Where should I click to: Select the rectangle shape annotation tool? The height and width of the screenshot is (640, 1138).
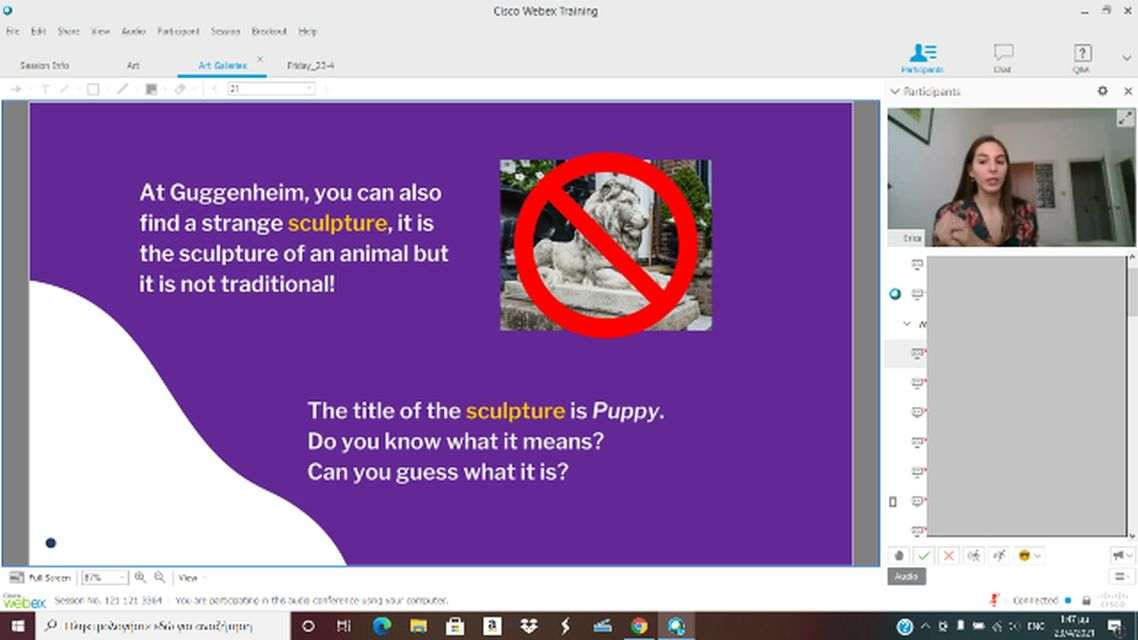pyautogui.click(x=93, y=89)
